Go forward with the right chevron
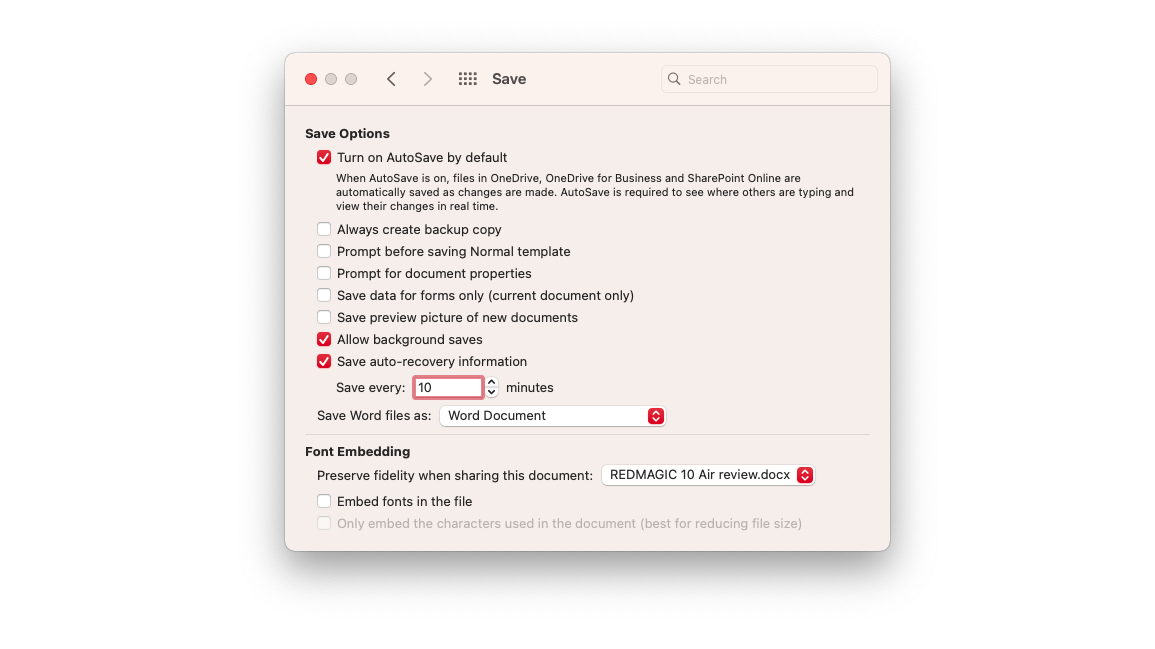This screenshot has height=649, width=1155. tap(427, 79)
